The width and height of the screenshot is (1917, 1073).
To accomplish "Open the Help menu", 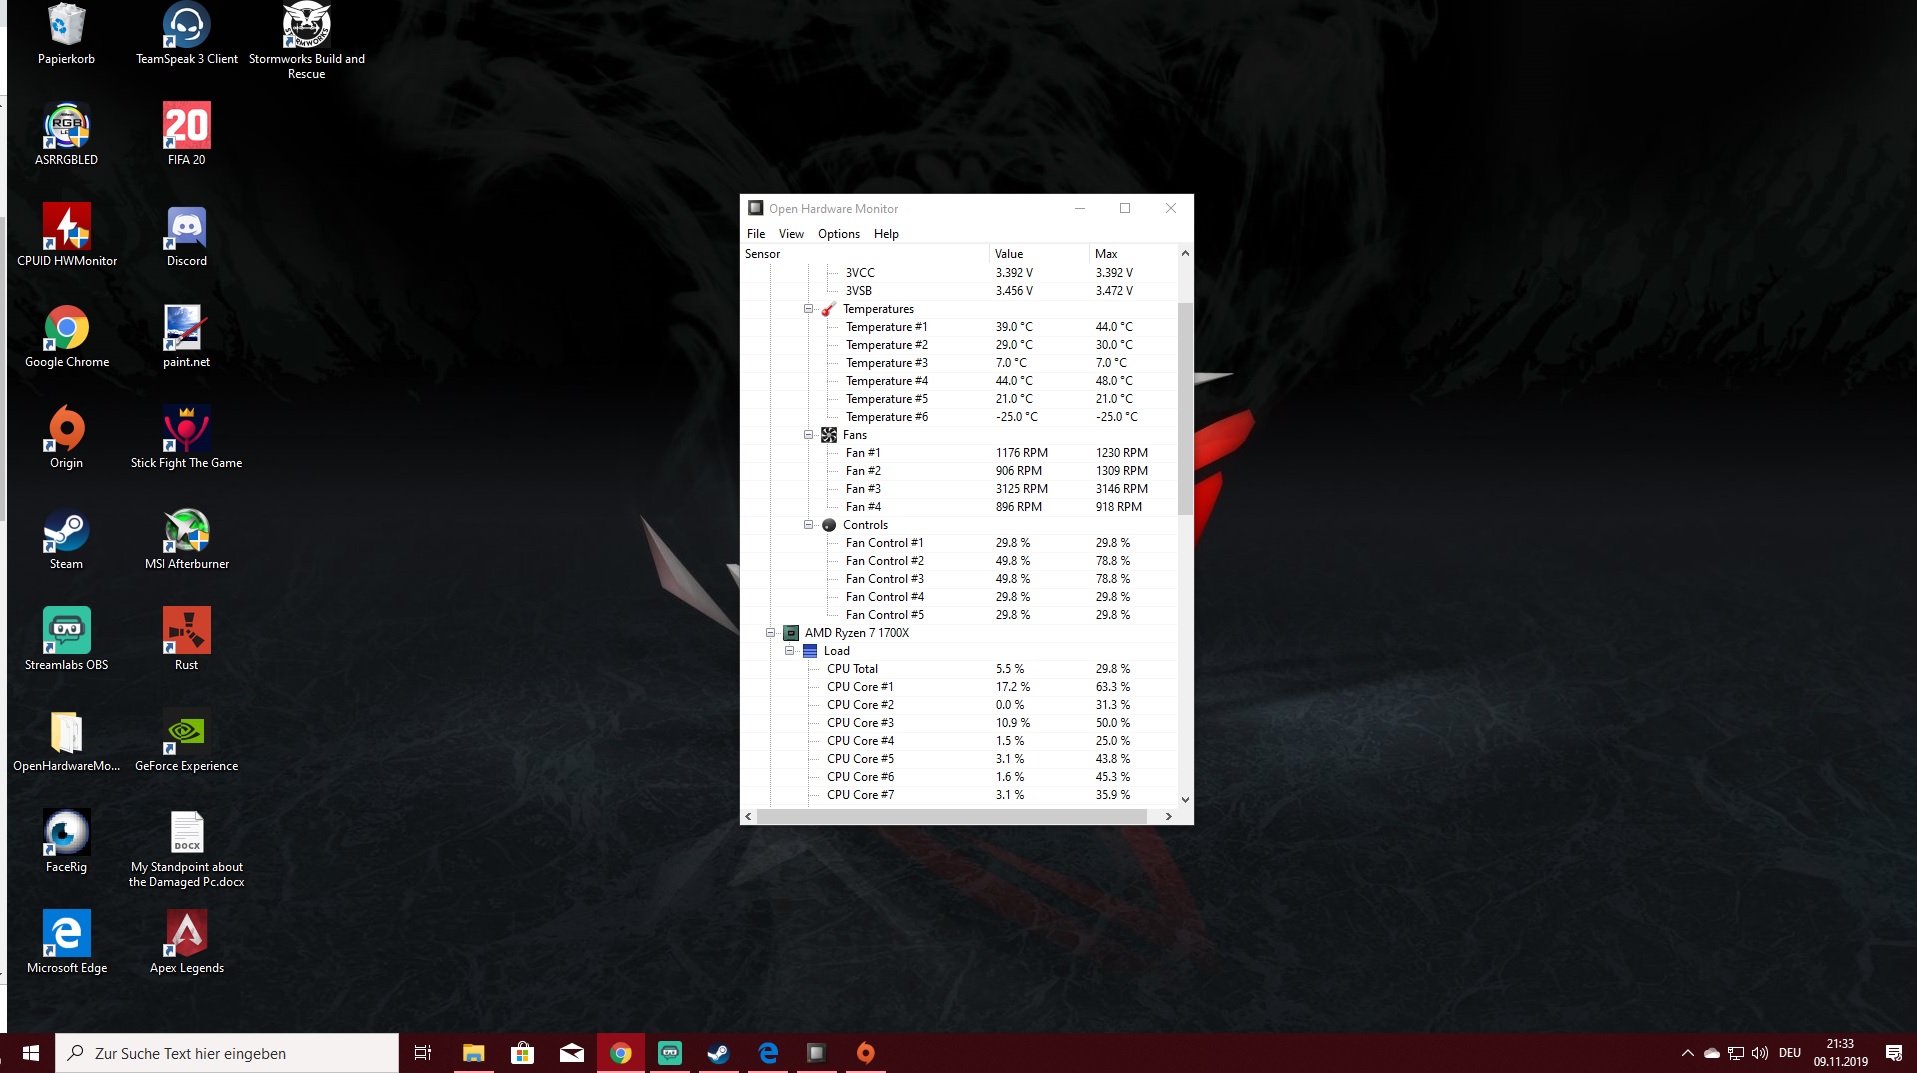I will [886, 234].
